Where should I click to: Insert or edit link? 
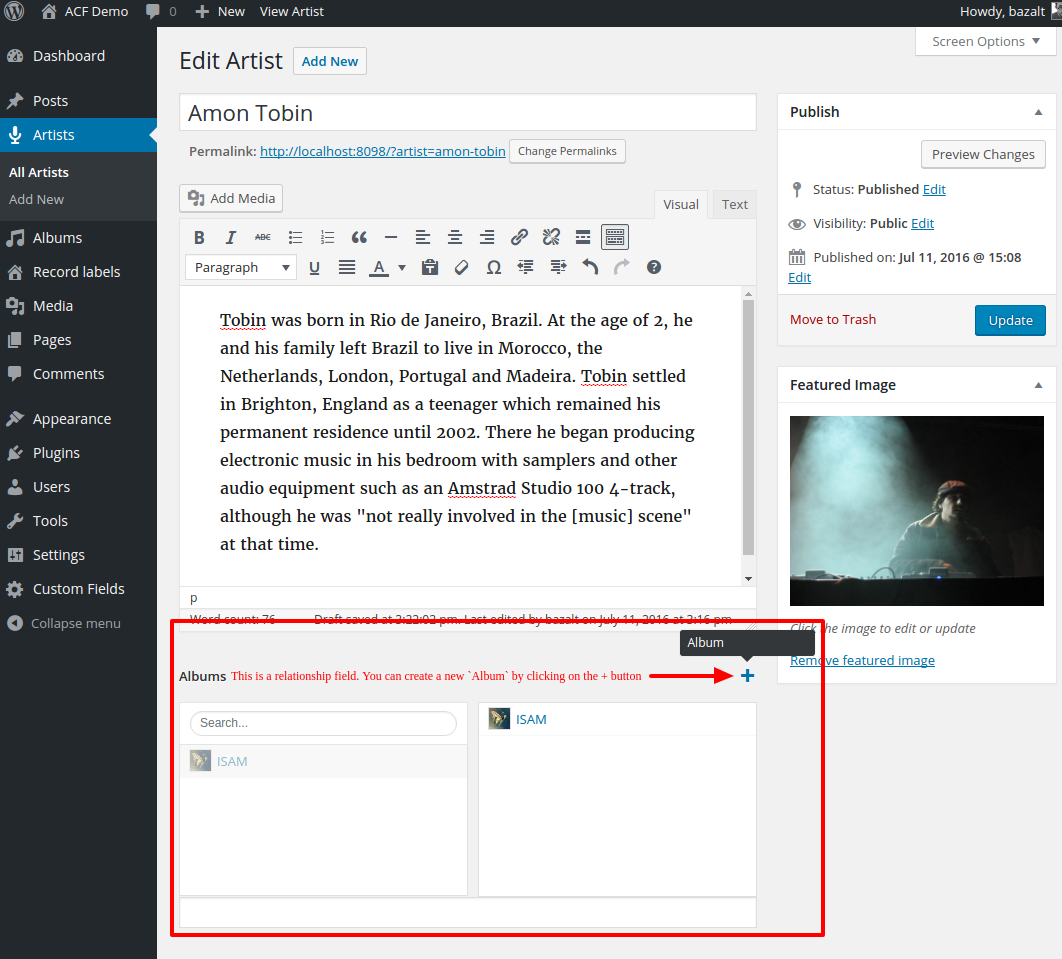click(519, 238)
